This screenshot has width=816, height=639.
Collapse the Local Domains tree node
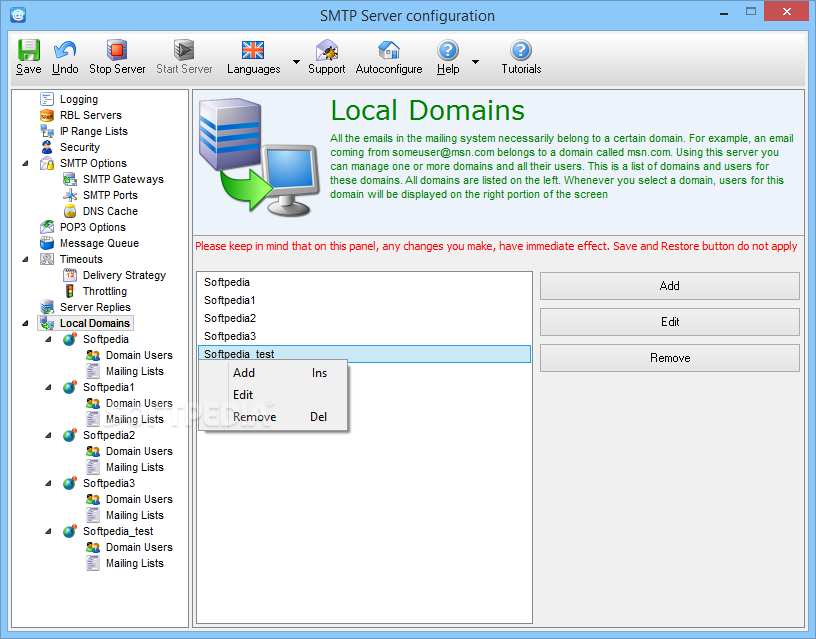pos(26,323)
